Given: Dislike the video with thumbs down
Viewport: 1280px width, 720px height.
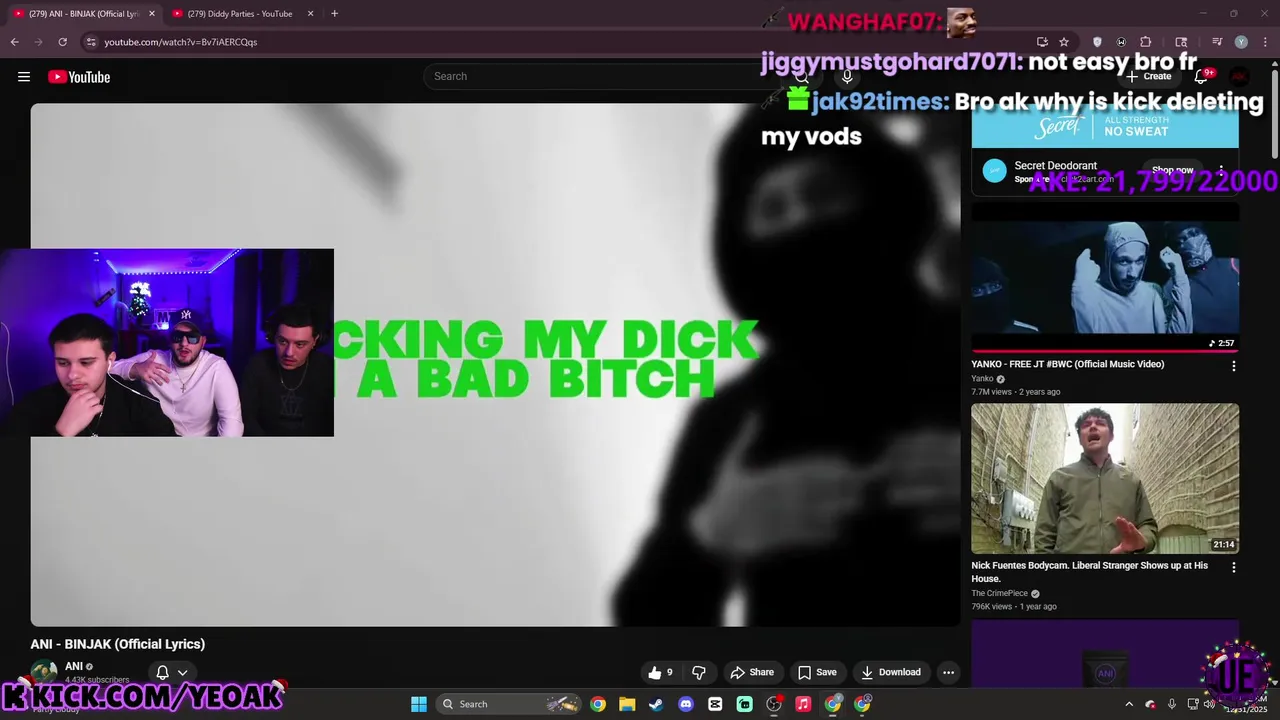Looking at the screenshot, I should click(699, 672).
